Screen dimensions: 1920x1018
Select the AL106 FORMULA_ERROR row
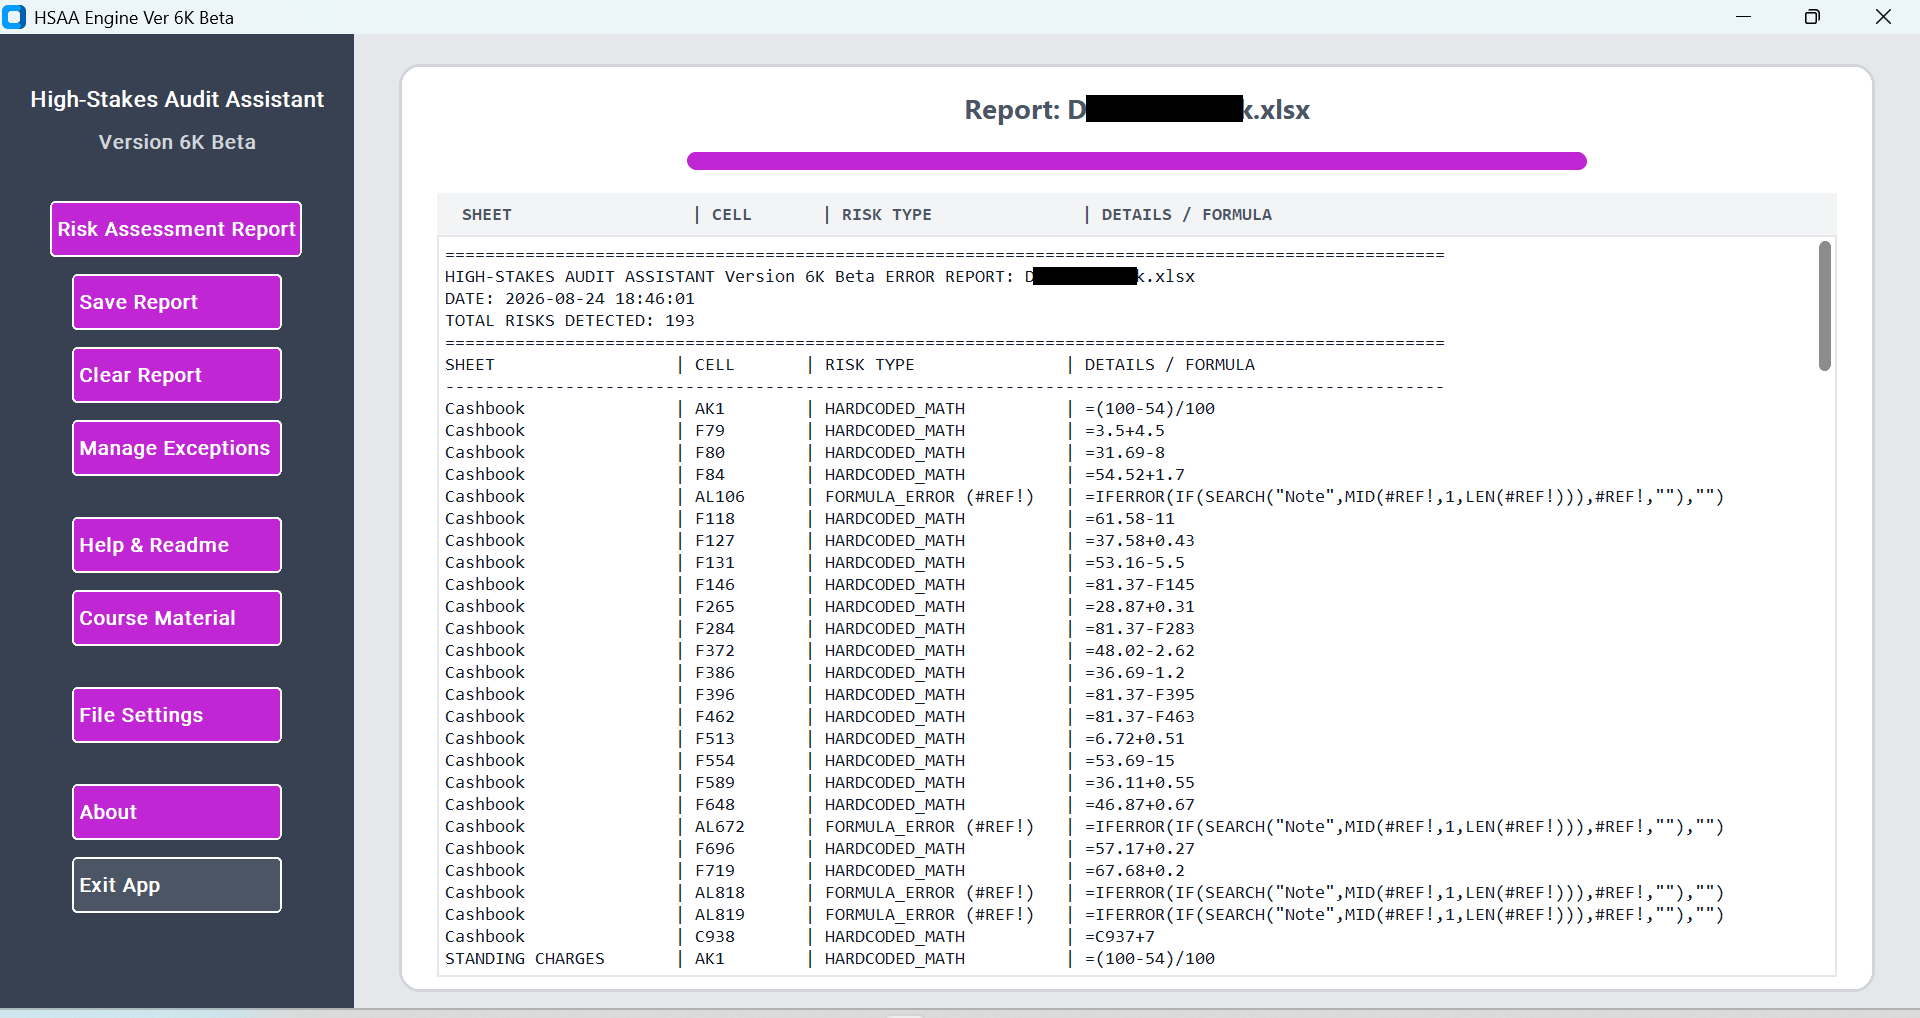[1085, 497]
